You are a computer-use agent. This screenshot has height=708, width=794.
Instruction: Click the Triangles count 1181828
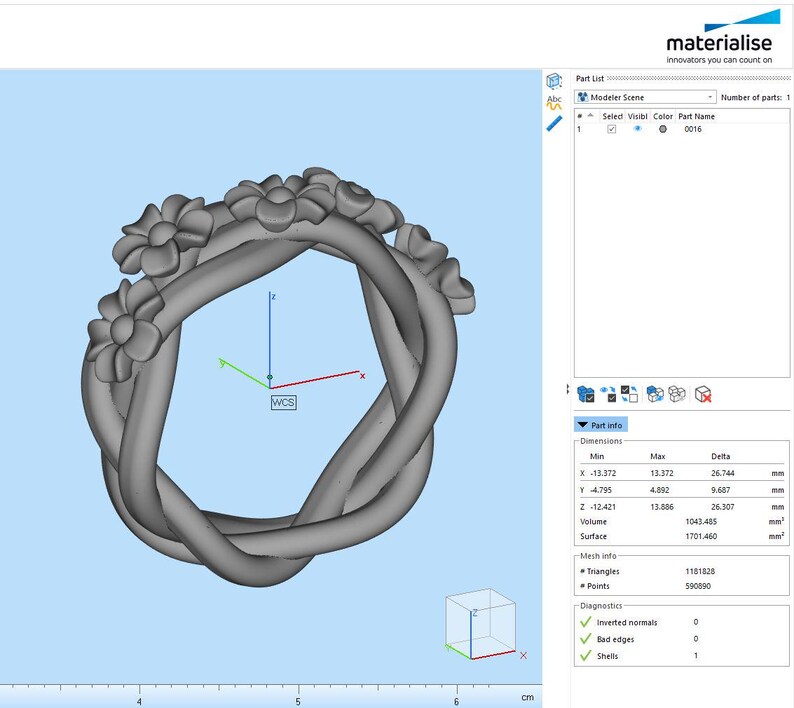700,571
